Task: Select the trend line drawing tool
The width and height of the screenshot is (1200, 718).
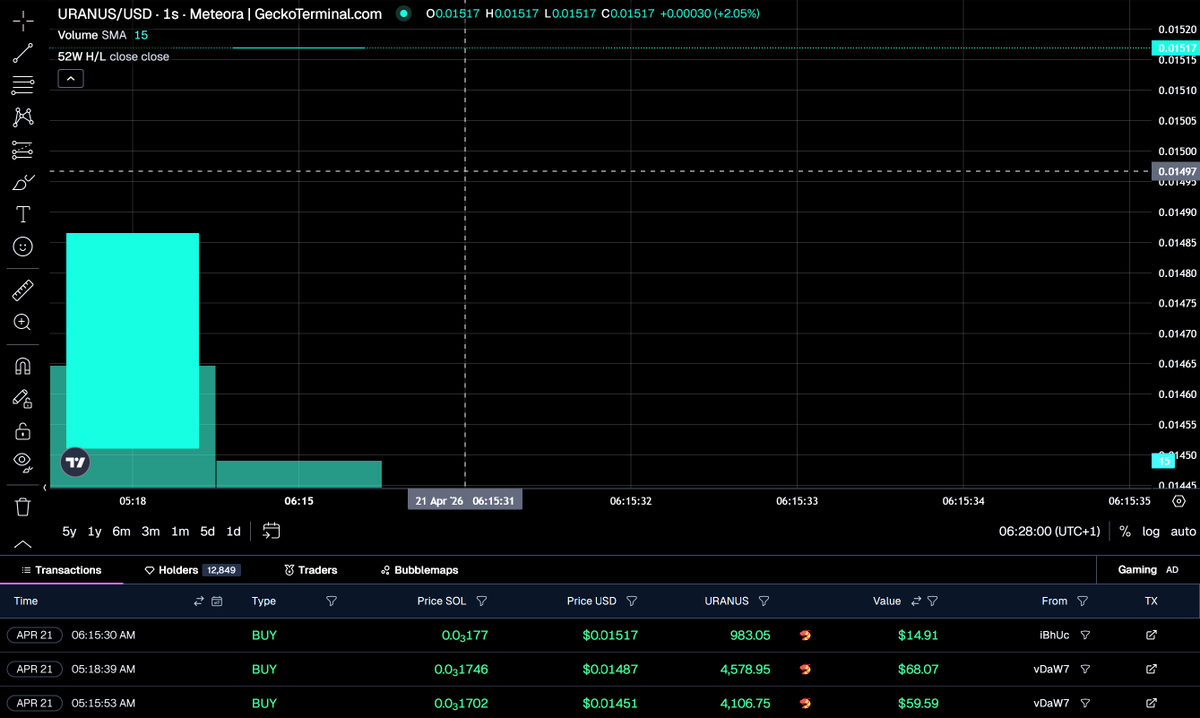Action: pos(22,53)
